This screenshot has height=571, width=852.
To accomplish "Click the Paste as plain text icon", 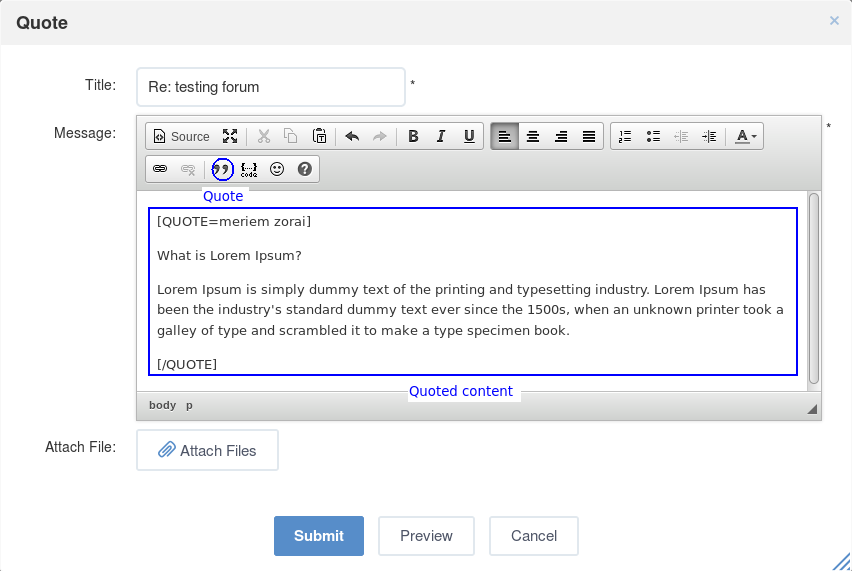I will [320, 136].
